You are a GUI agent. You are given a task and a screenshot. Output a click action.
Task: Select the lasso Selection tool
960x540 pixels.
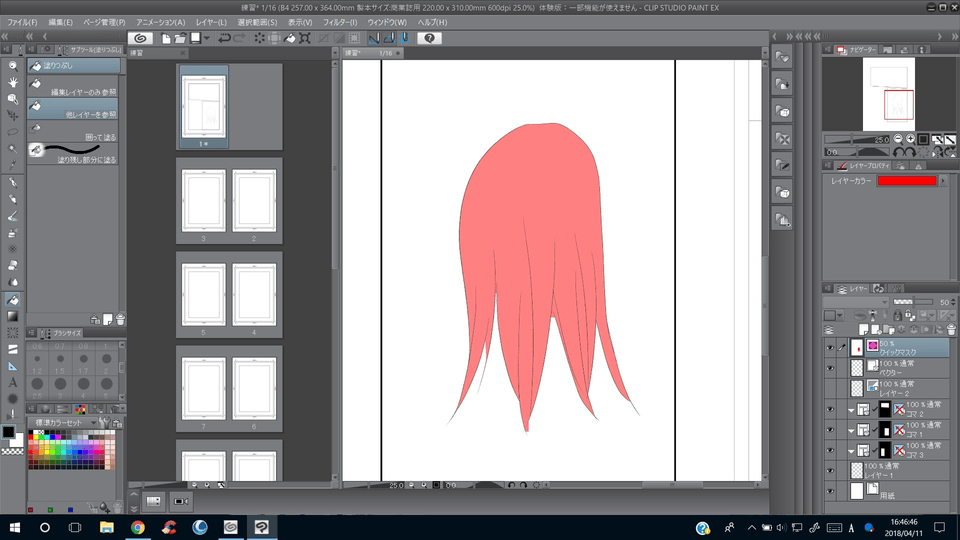tap(12, 132)
